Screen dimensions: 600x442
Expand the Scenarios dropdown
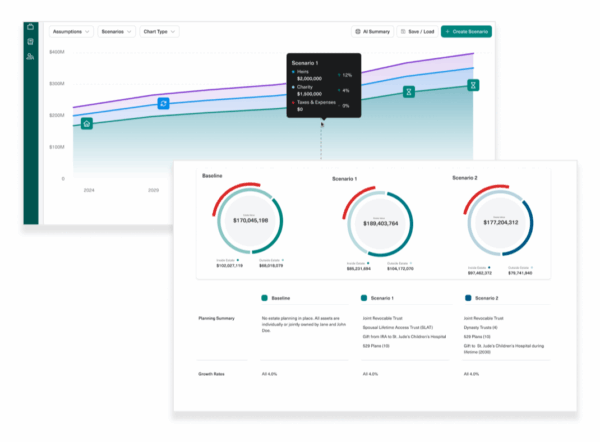pyautogui.click(x=117, y=32)
